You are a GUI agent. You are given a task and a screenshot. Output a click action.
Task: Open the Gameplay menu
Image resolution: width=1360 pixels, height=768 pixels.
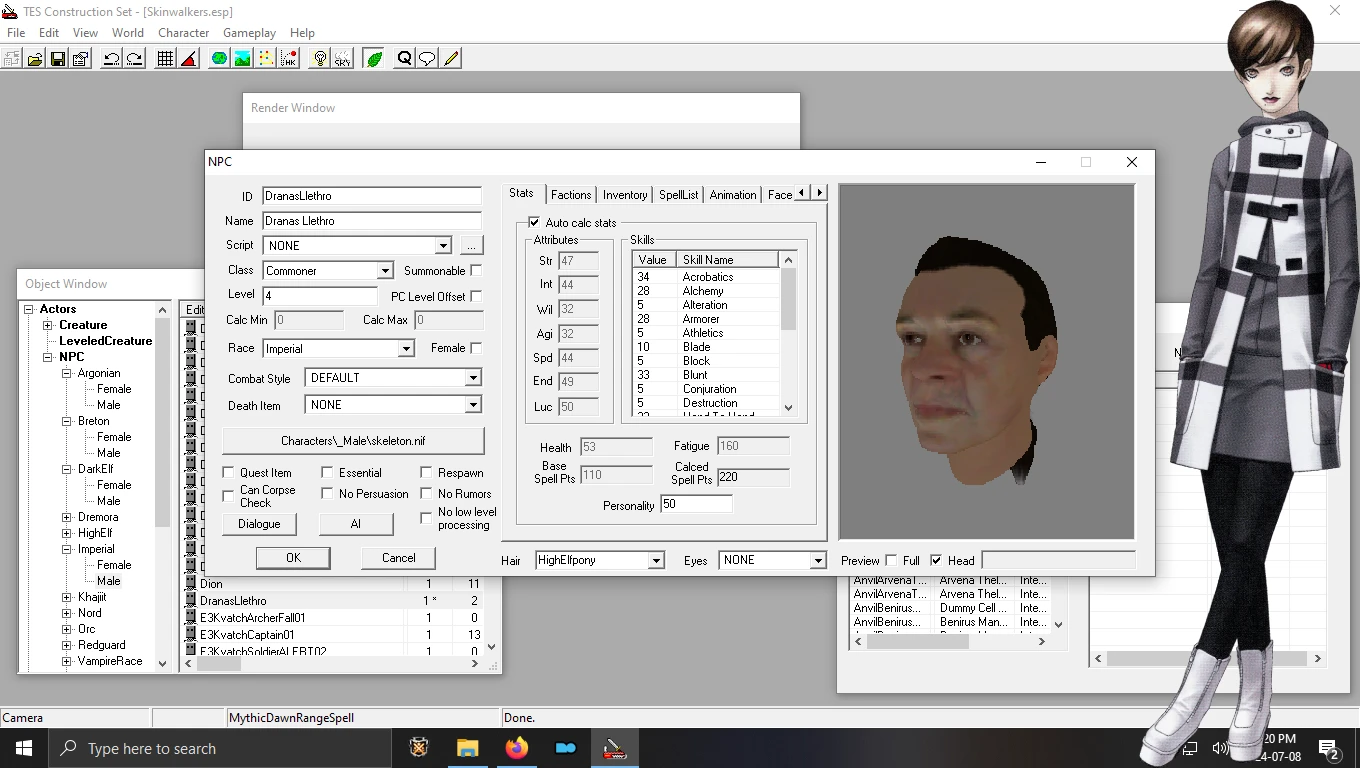tap(249, 32)
